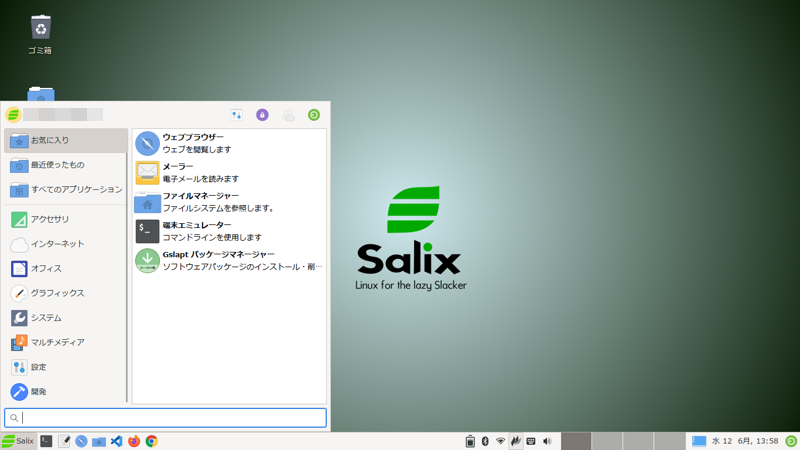This screenshot has height=450, width=800.
Task: Open file manager folder icon on panel
Action: (x=99, y=441)
